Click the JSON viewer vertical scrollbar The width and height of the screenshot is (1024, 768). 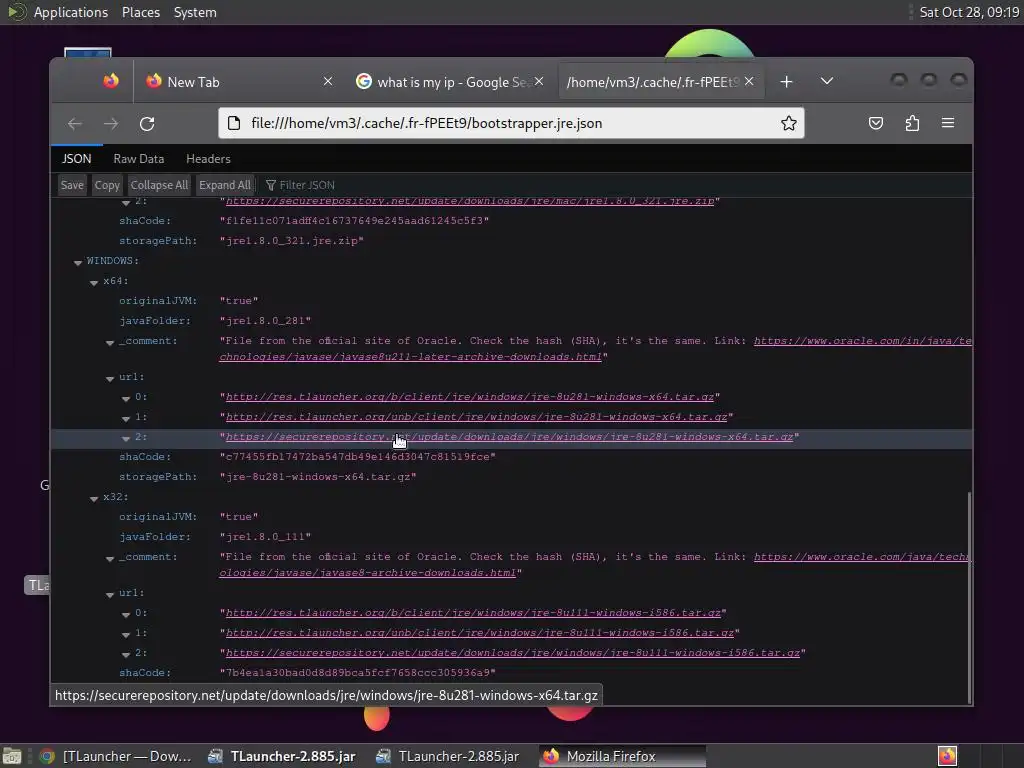pyautogui.click(x=969, y=596)
